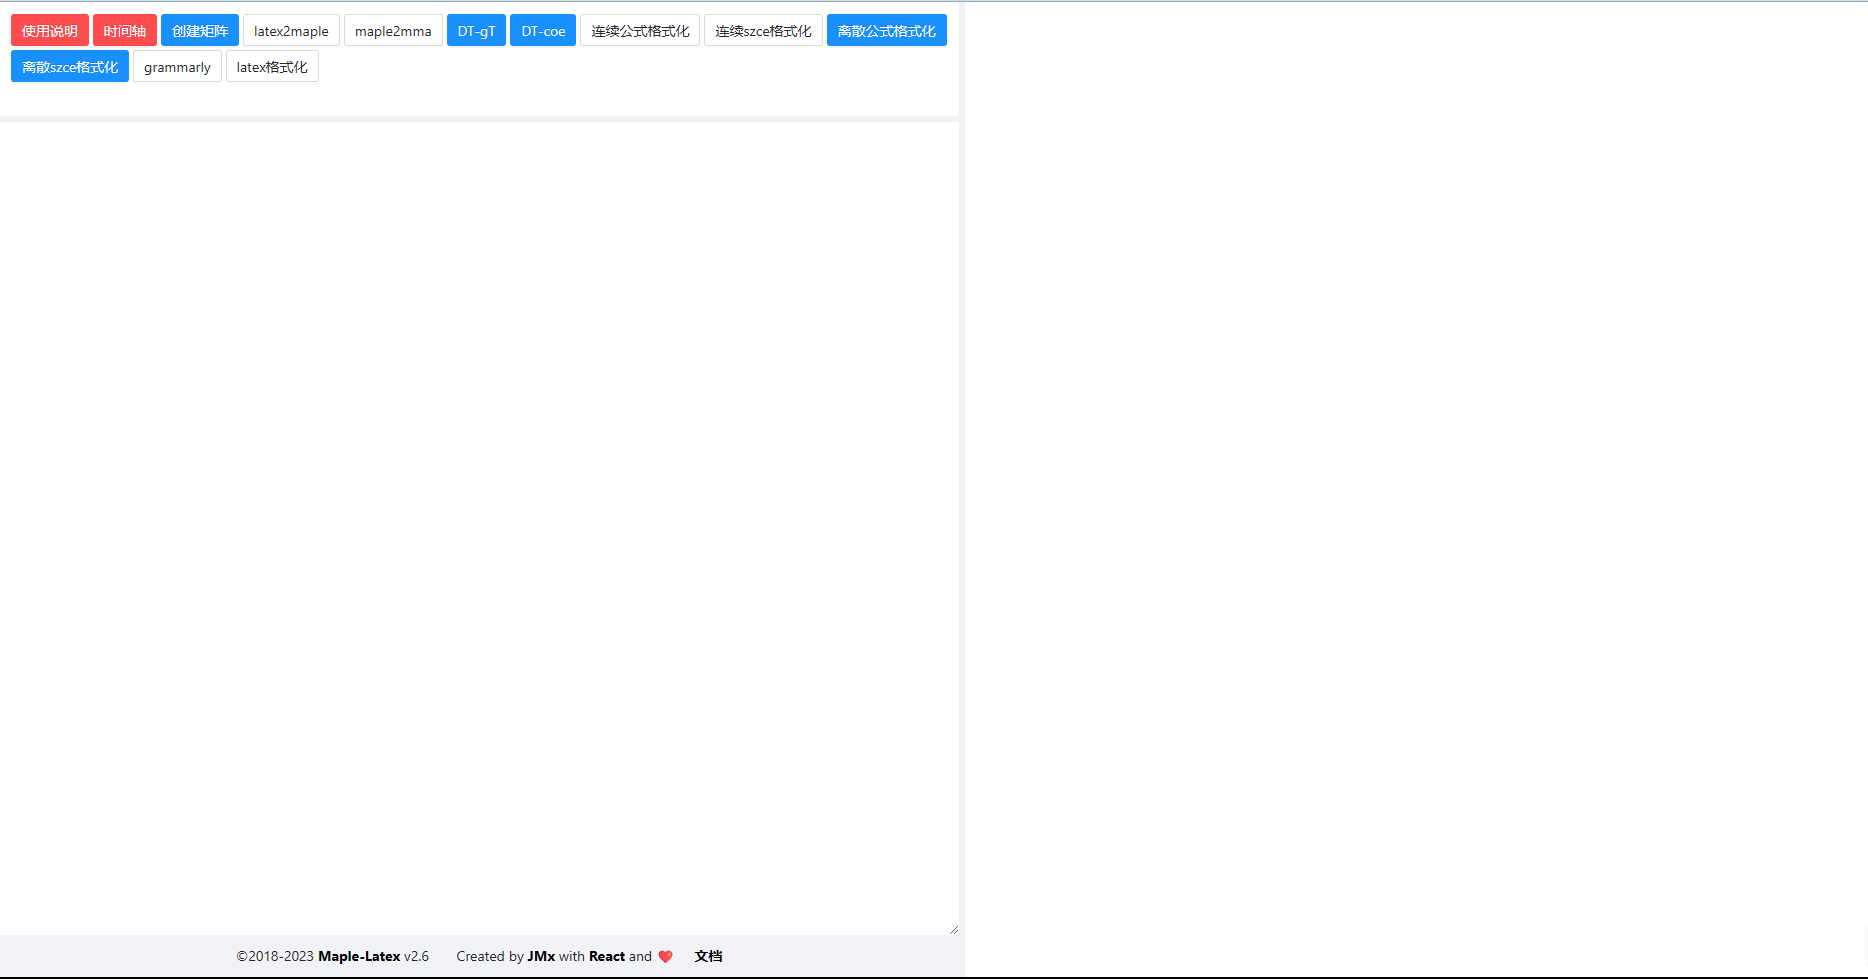Click the red 时间轴 button

point(125,31)
